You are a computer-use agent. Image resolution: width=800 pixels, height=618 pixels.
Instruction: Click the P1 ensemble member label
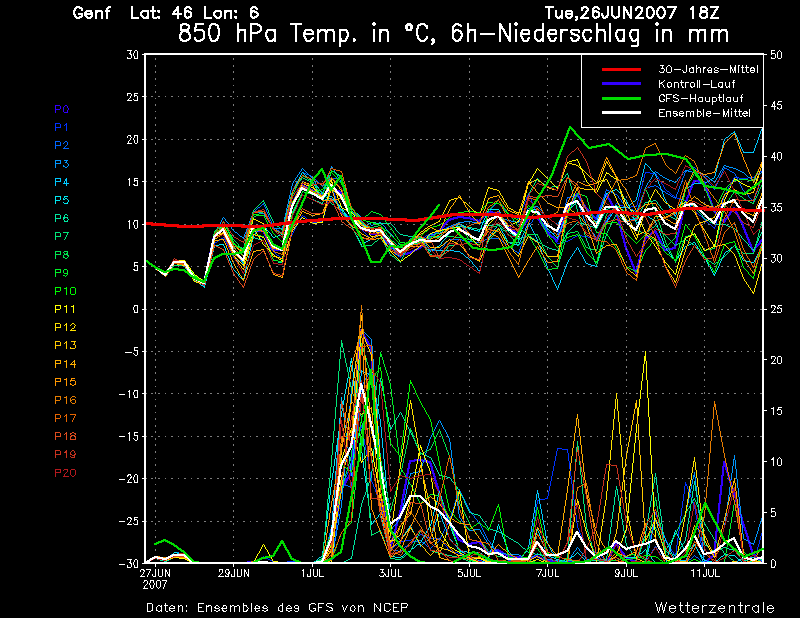61,127
